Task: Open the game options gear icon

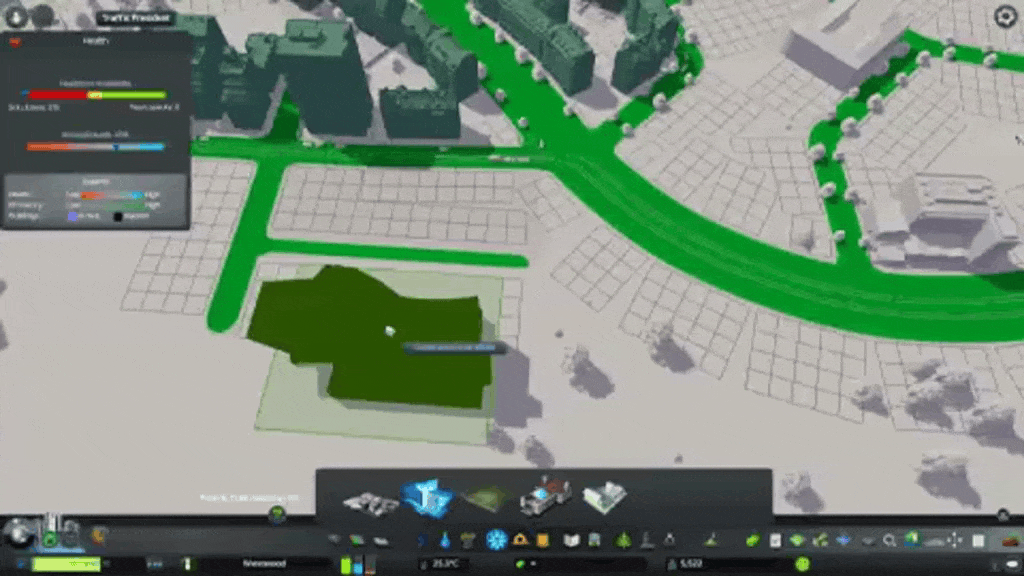Action: tap(1005, 16)
